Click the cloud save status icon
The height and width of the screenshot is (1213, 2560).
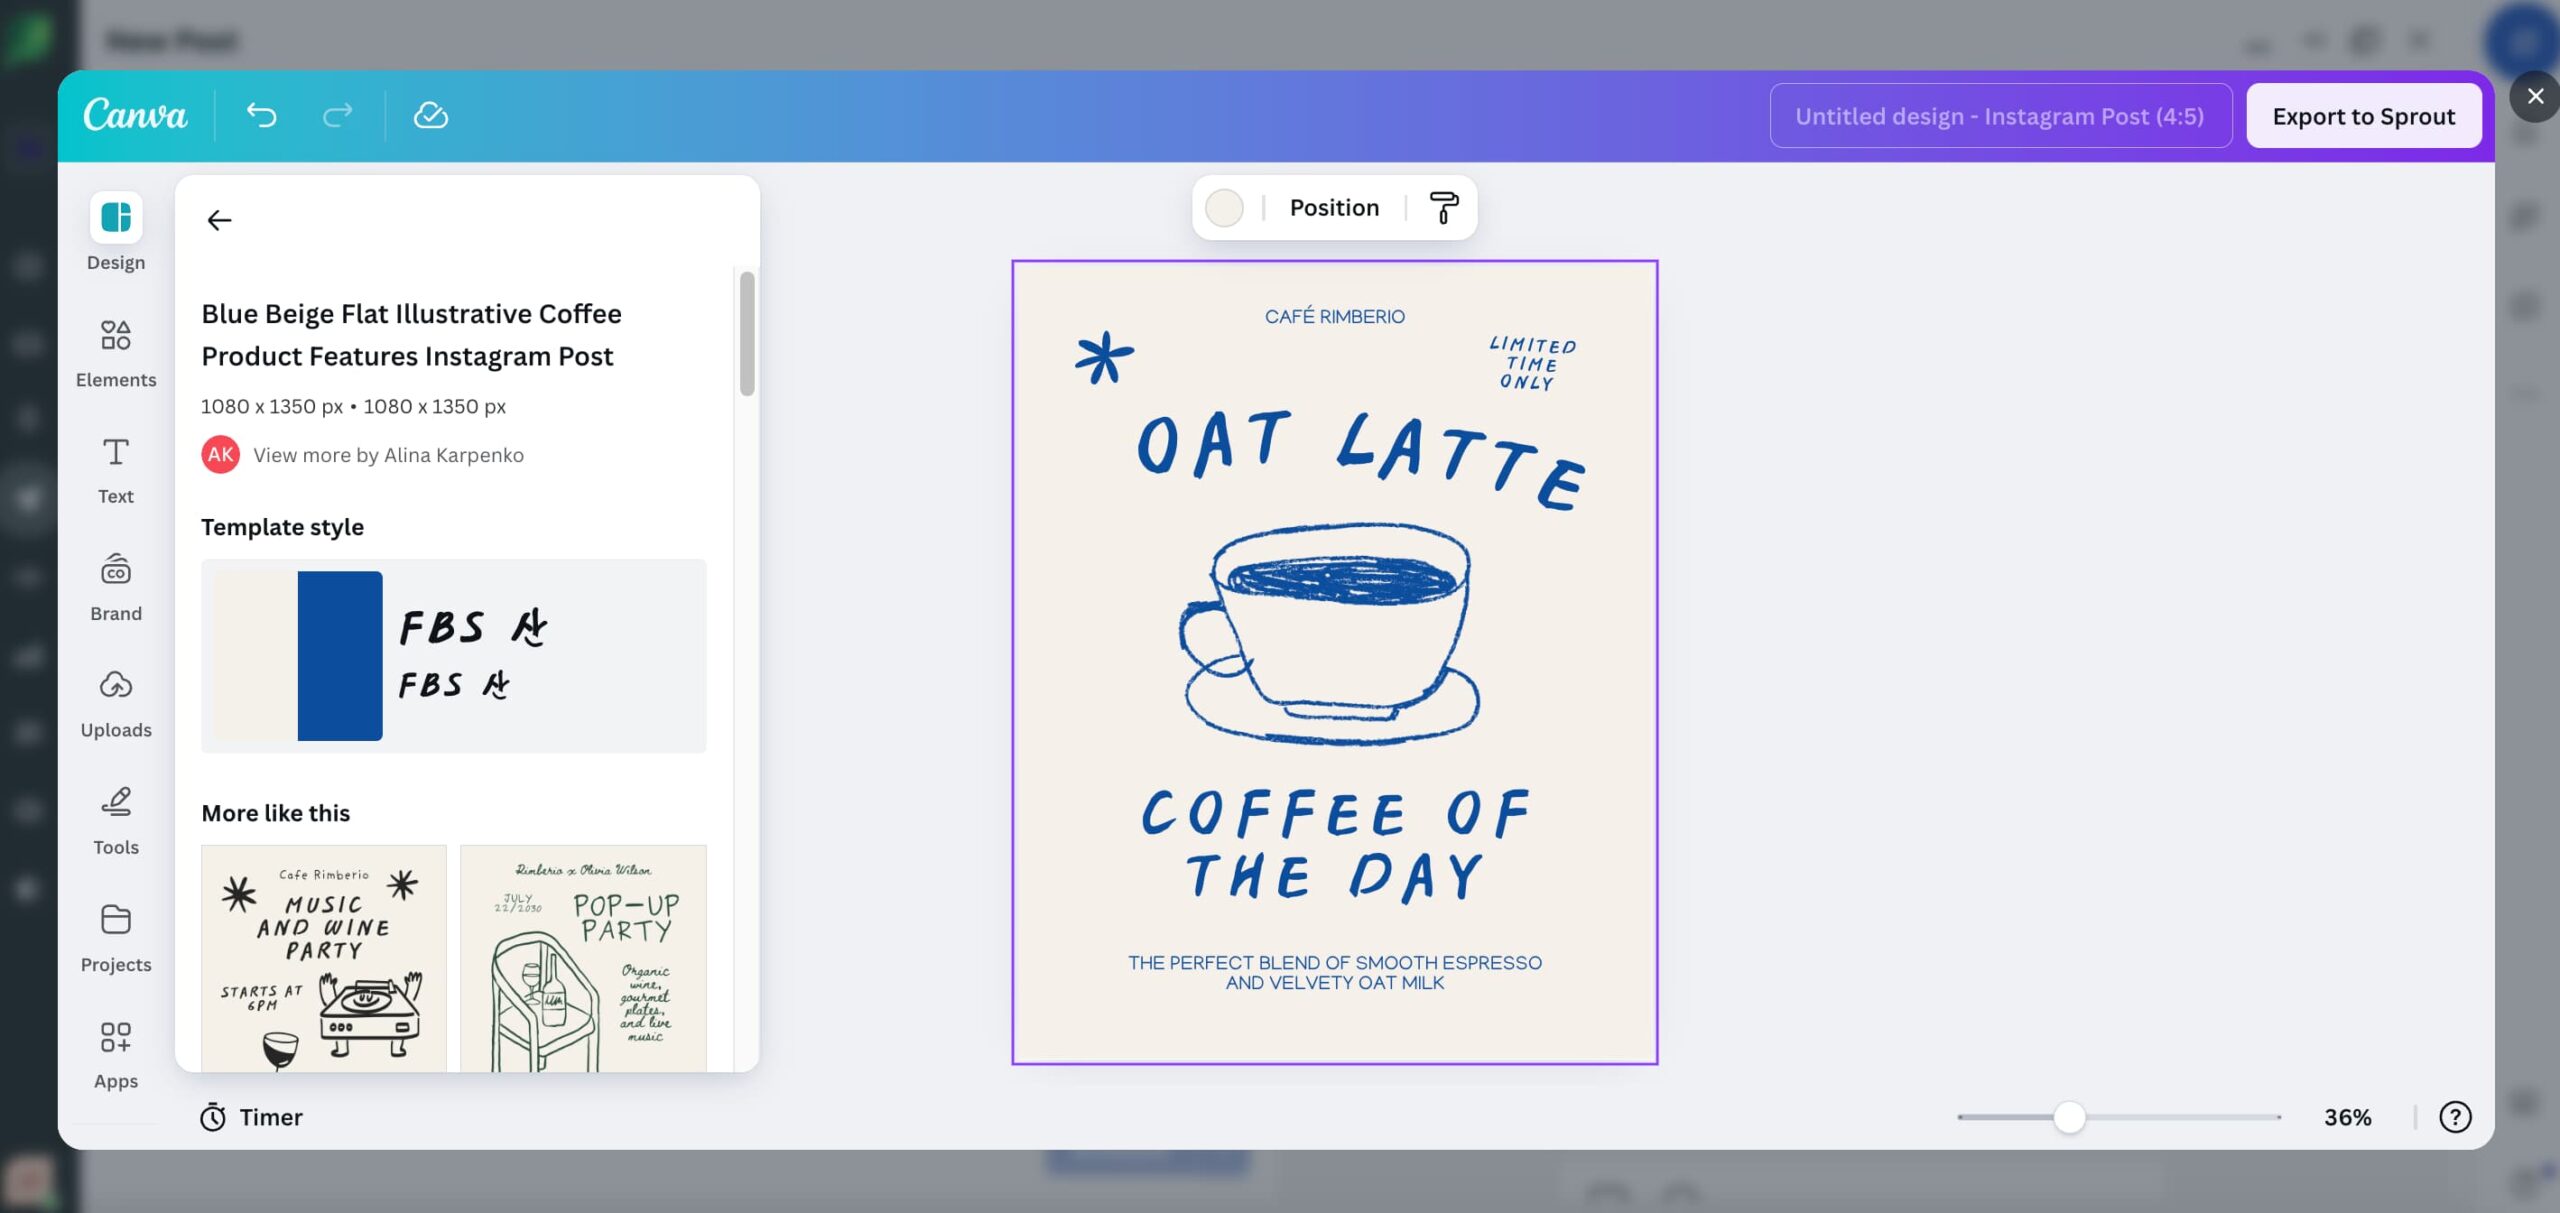pos(430,116)
